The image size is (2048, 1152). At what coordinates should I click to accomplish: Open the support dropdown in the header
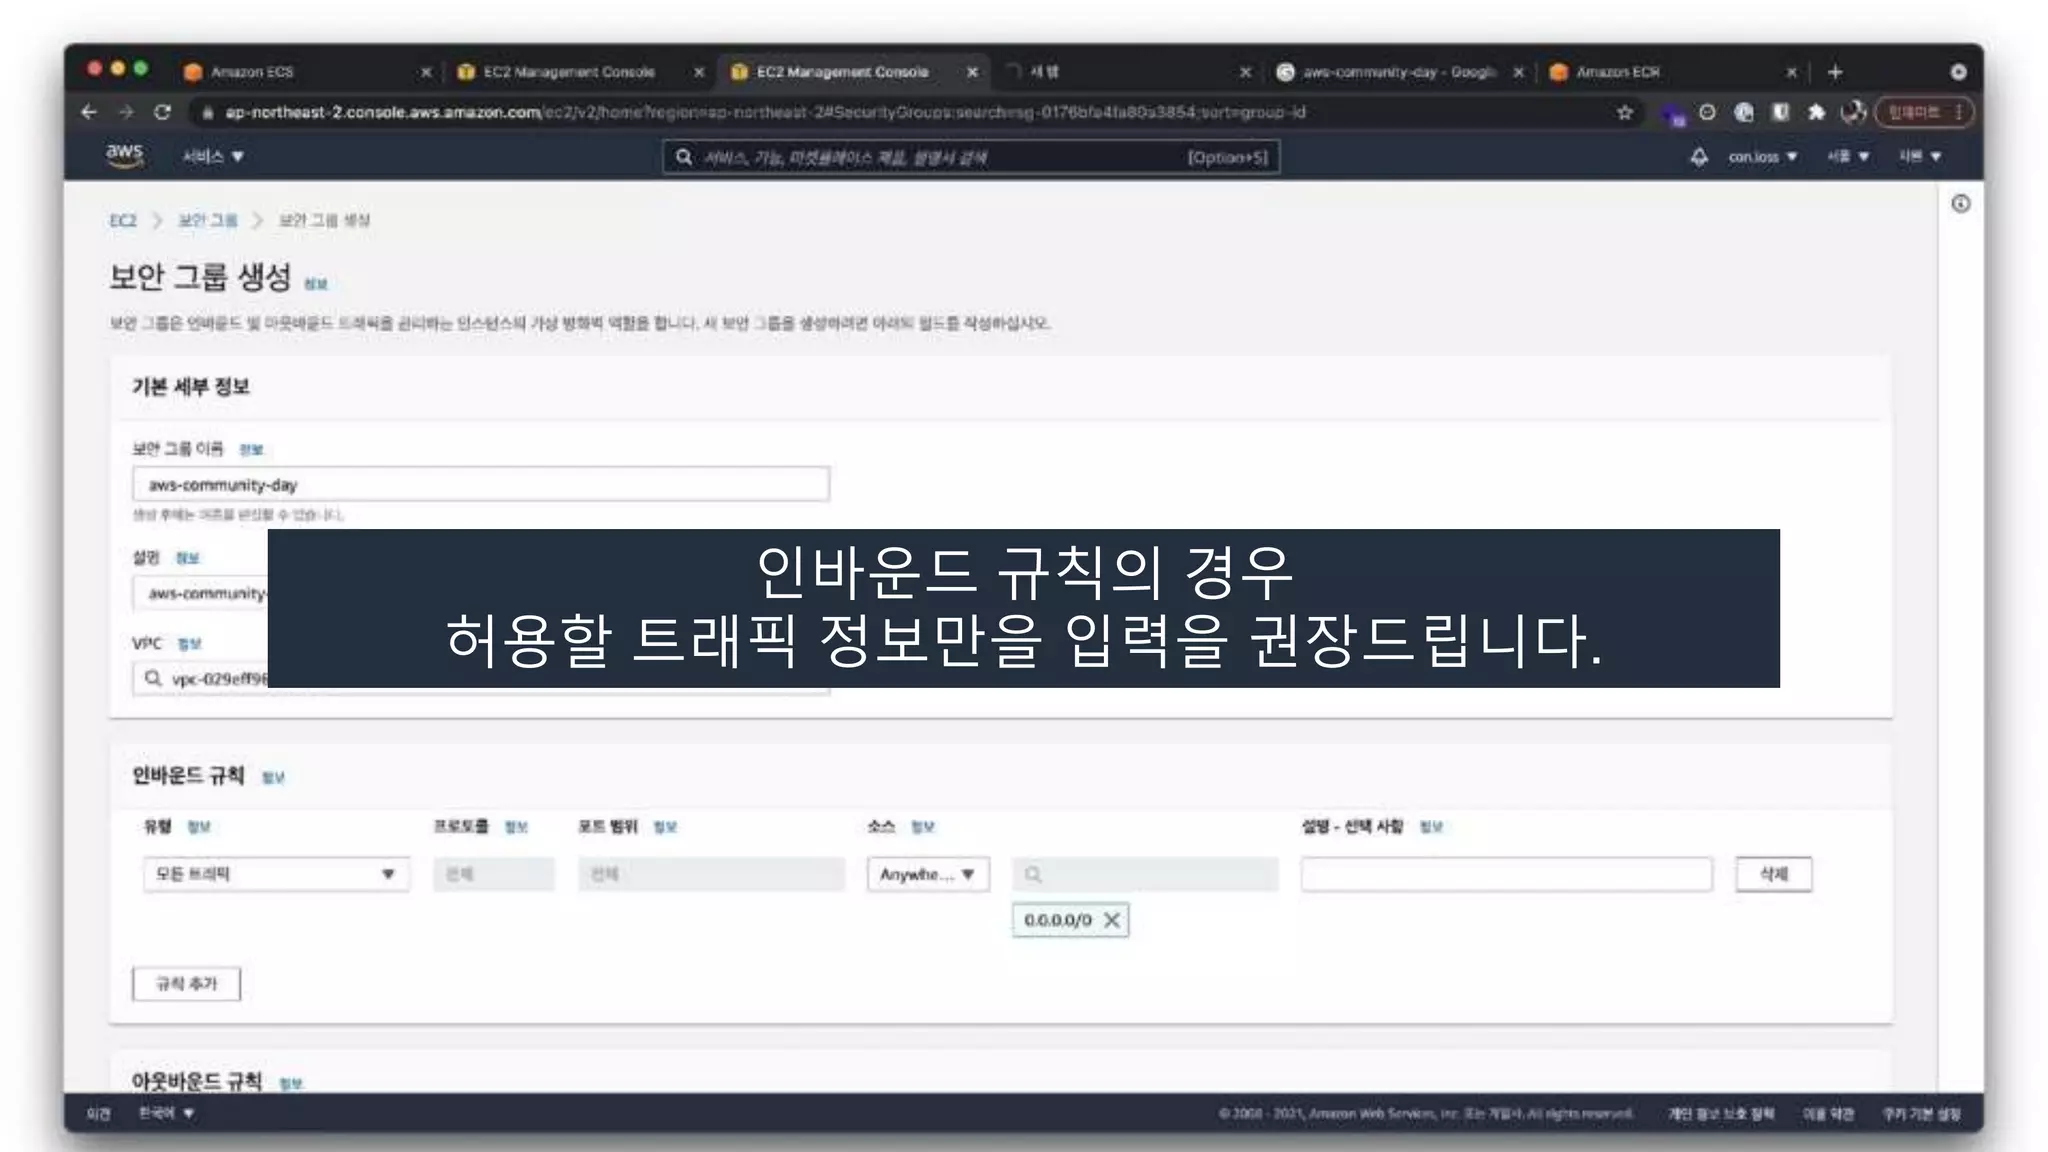pyautogui.click(x=1921, y=157)
